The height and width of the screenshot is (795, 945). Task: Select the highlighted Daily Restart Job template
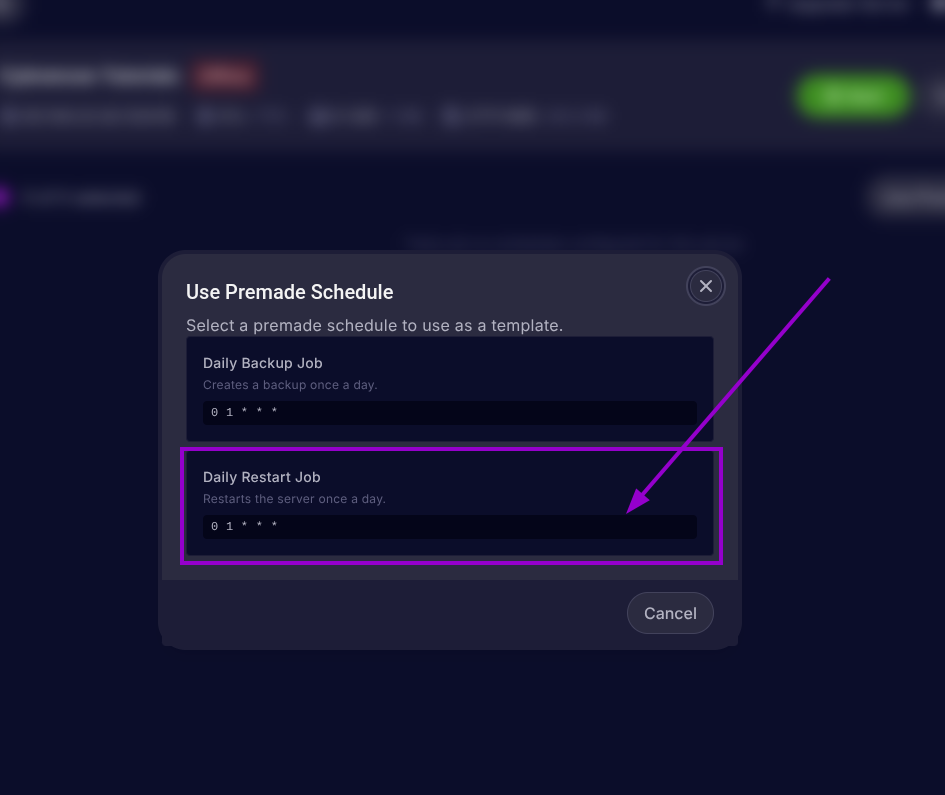pos(449,505)
